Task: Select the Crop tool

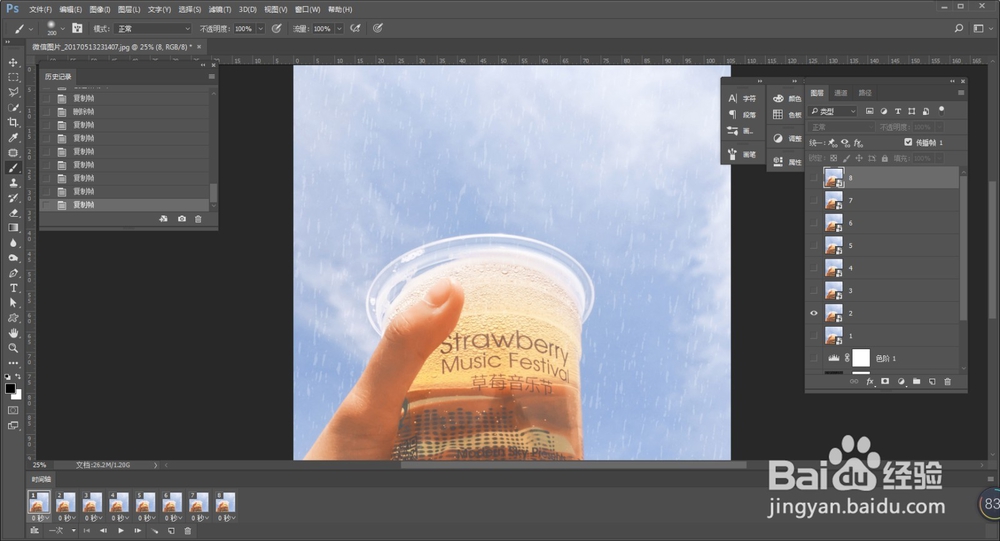Action: [13, 122]
